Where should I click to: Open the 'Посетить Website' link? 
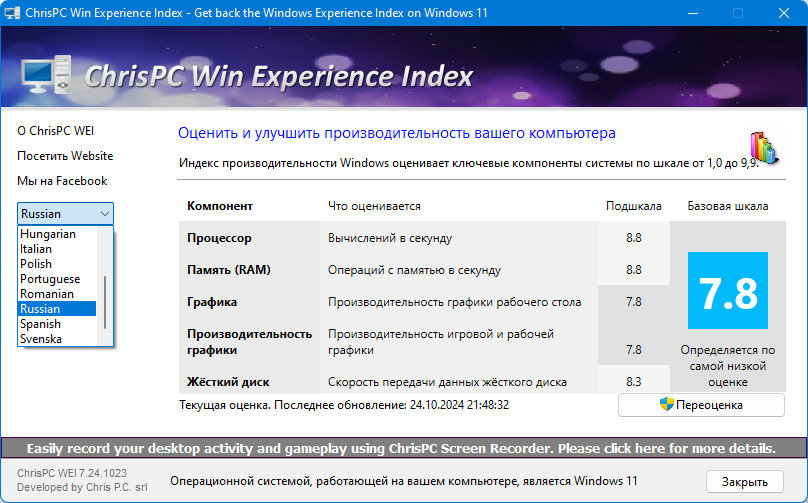coord(65,156)
